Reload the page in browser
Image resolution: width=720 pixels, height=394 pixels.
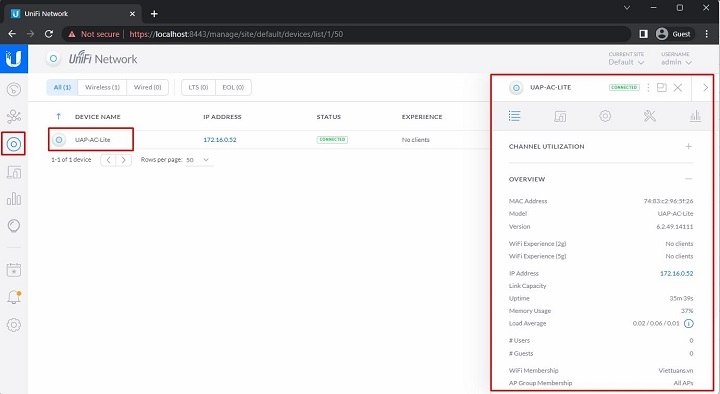(x=49, y=34)
